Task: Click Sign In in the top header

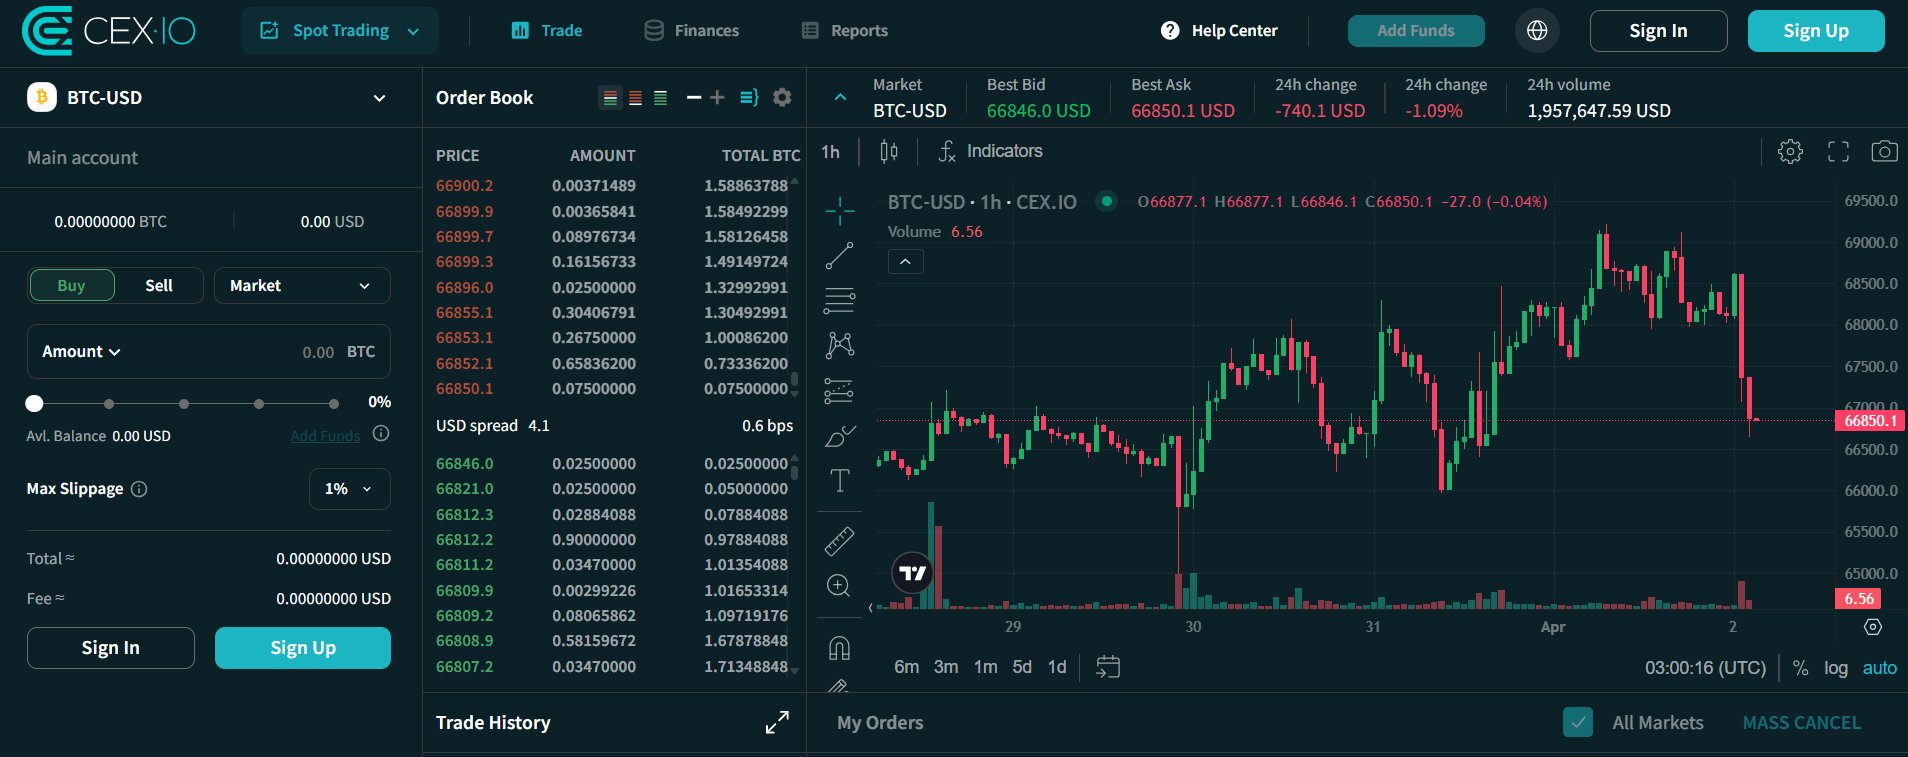Action: click(1658, 31)
